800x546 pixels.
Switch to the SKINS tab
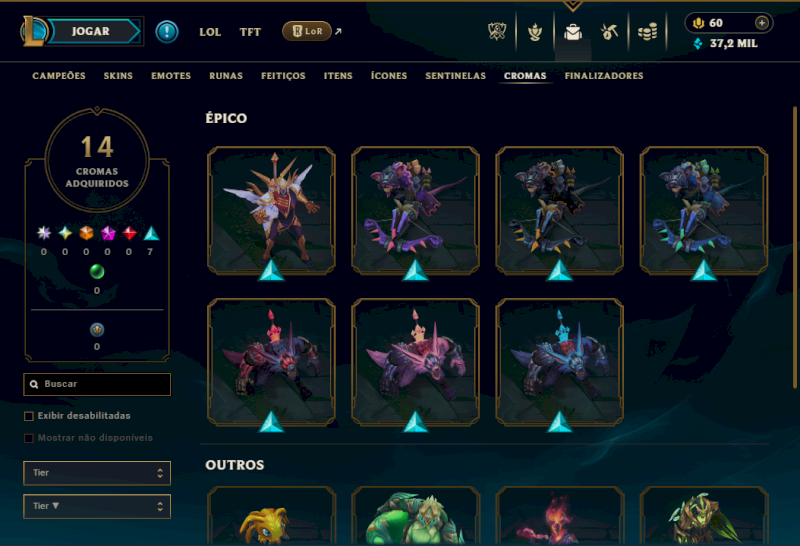pos(118,76)
